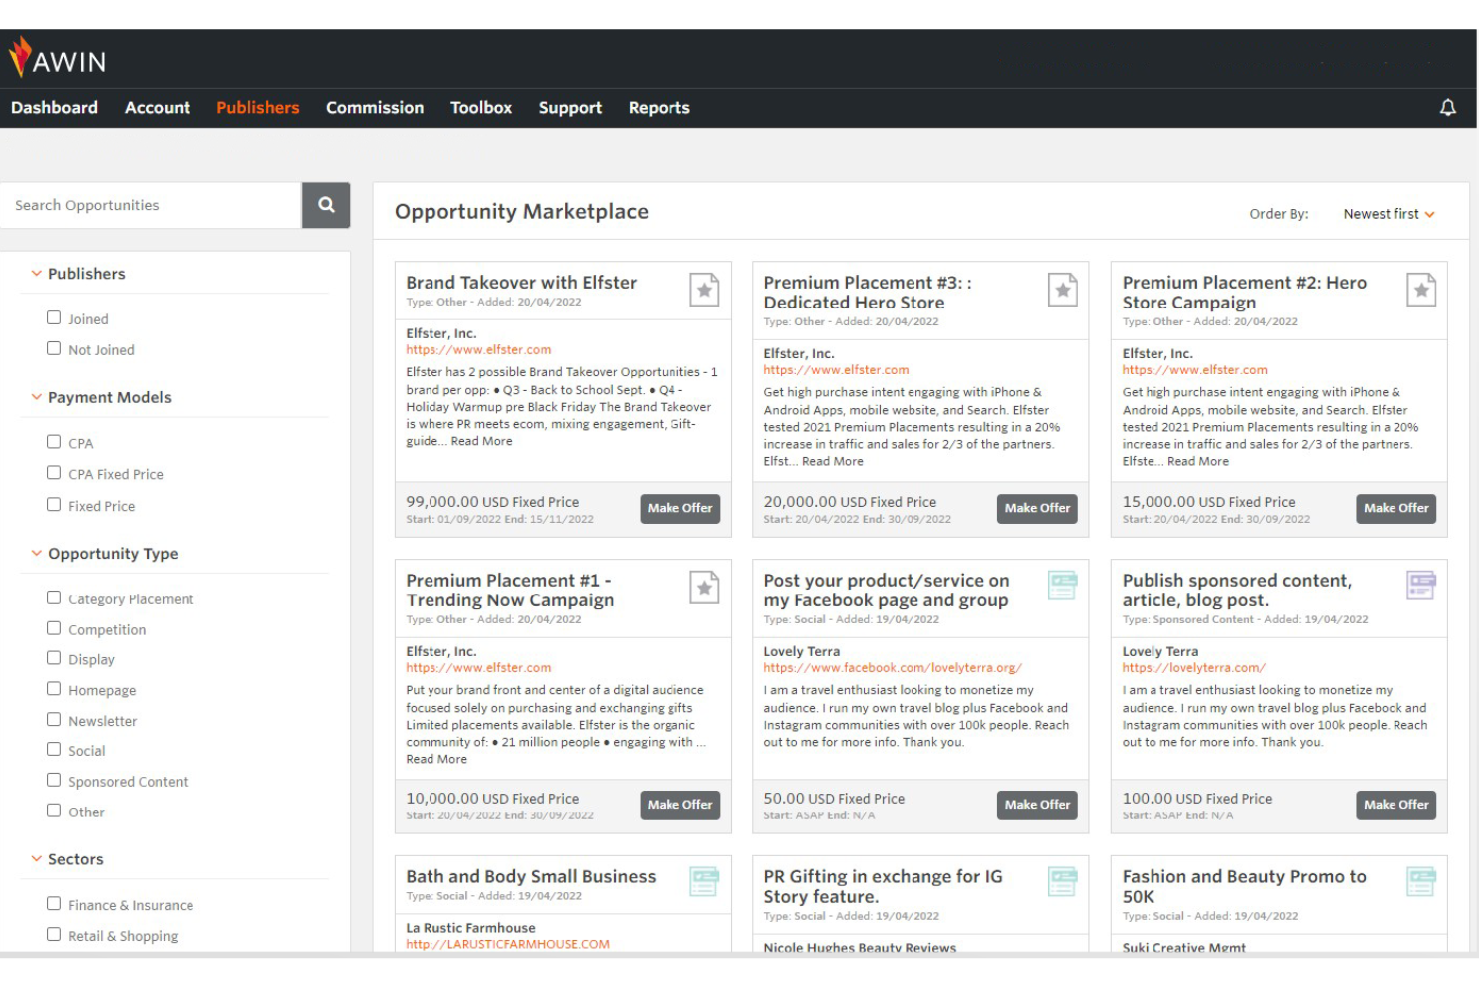Screen dimensions: 1480x987
Task: Make Offer on 100.00 USD sponsored content
Action: (1396, 805)
